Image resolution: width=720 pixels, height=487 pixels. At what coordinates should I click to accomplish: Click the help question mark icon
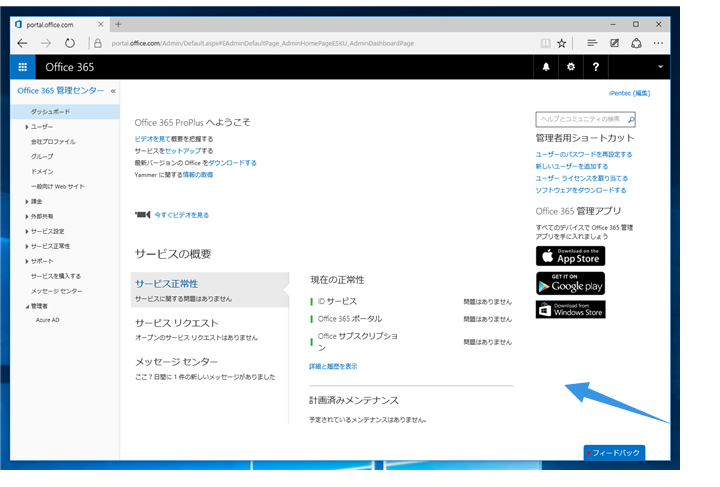[596, 67]
